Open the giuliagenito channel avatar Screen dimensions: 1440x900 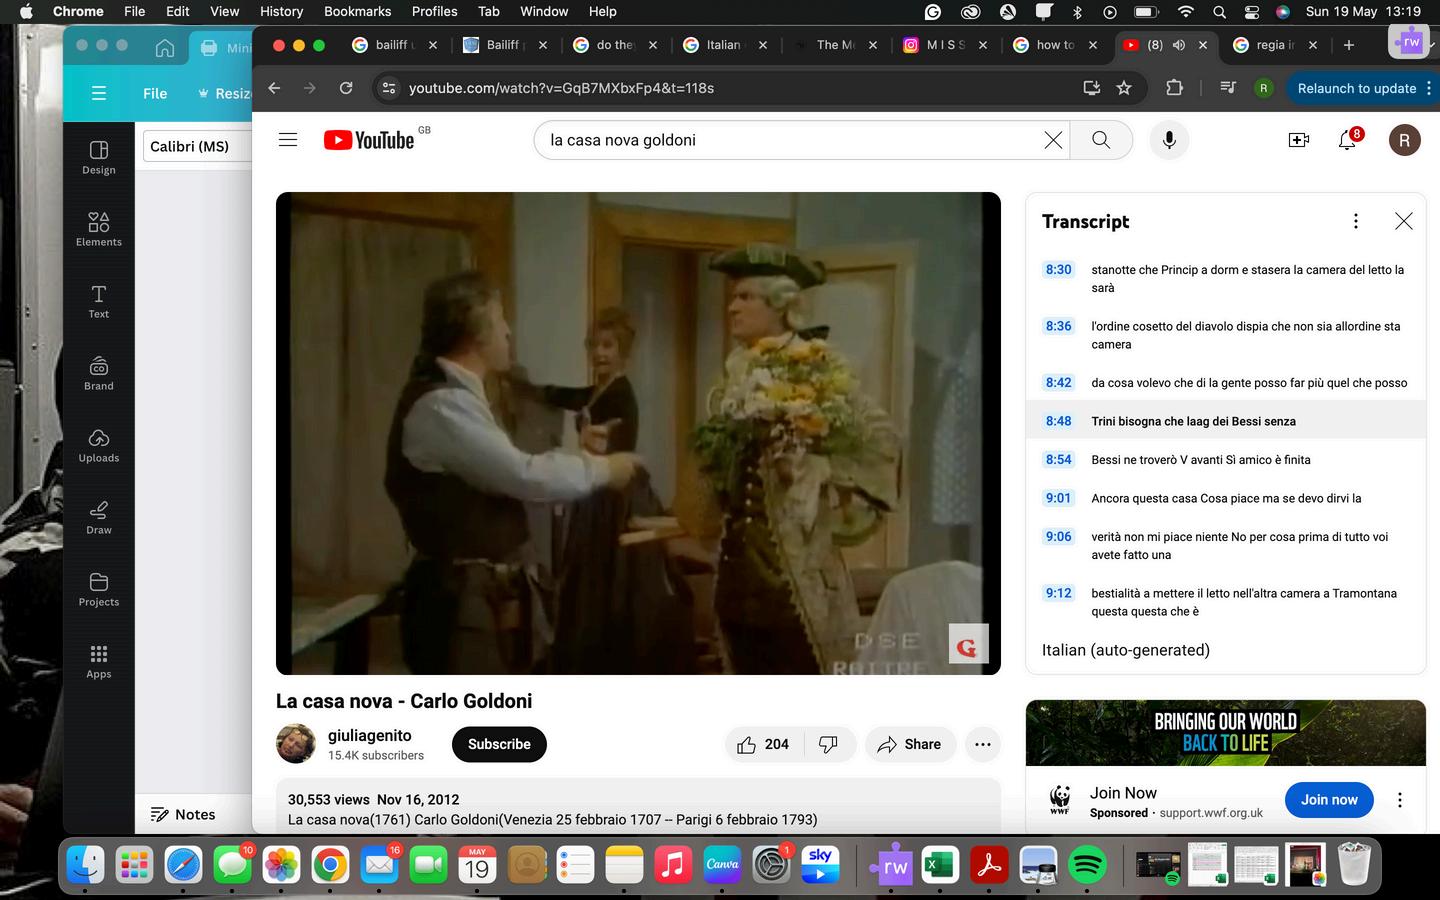(296, 744)
